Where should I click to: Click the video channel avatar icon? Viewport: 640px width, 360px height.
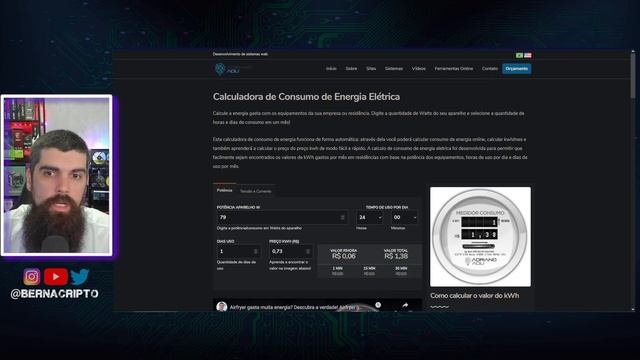pyautogui.click(x=222, y=307)
